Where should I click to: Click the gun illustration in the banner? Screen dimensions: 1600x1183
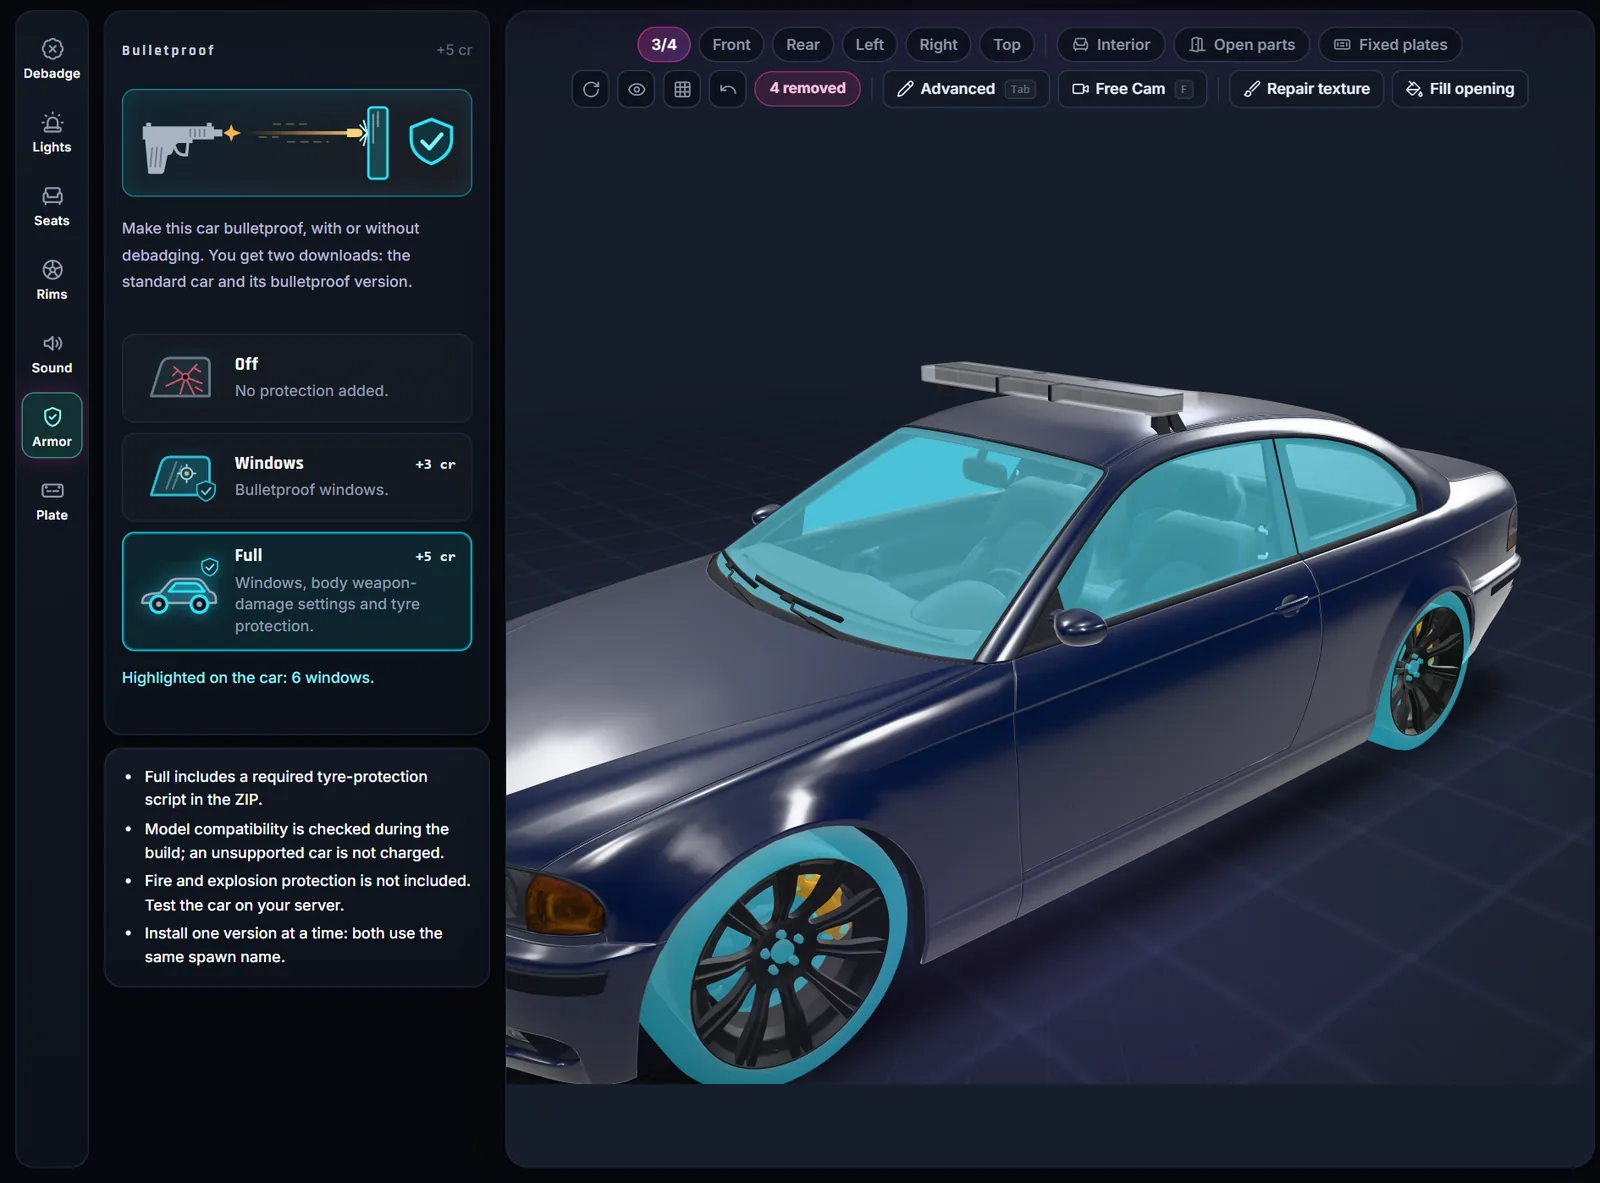tap(182, 146)
